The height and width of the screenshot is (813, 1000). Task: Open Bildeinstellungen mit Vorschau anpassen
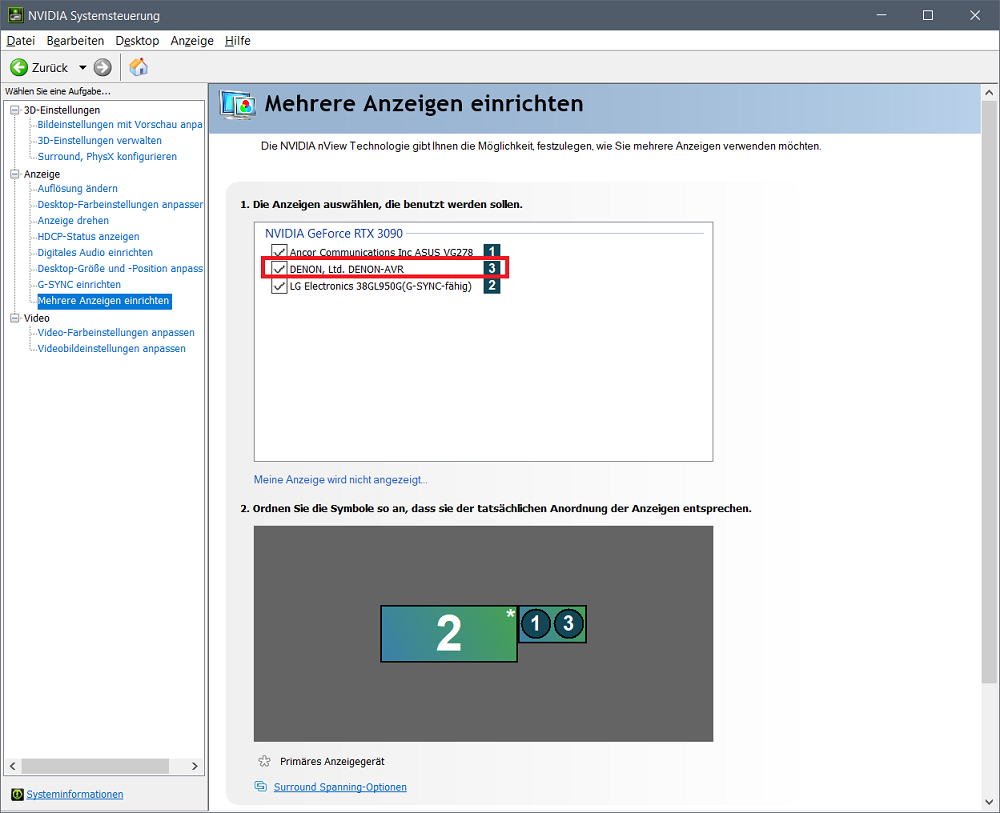120,124
